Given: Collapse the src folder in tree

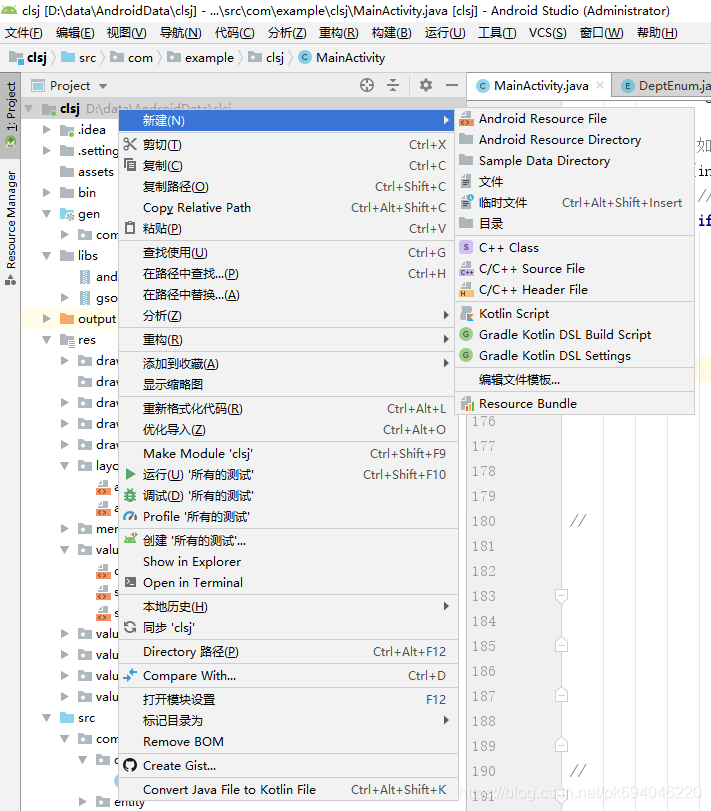Looking at the screenshot, I should 47,718.
